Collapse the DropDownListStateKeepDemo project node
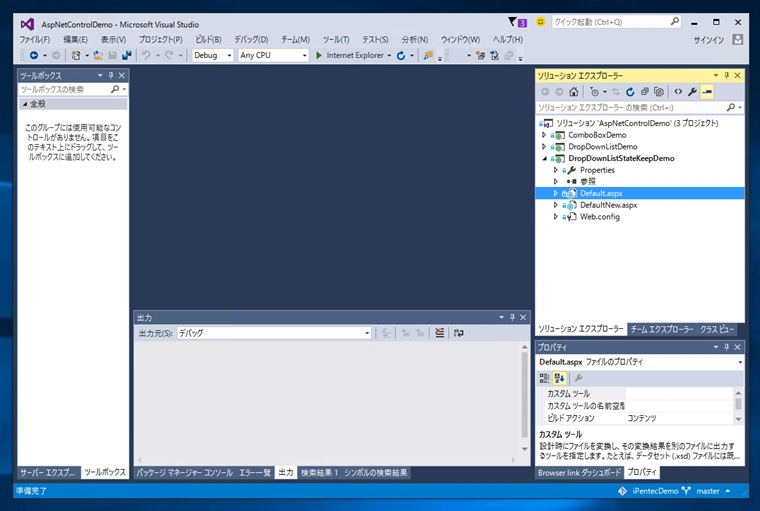The height and width of the screenshot is (511, 760). coord(544,159)
